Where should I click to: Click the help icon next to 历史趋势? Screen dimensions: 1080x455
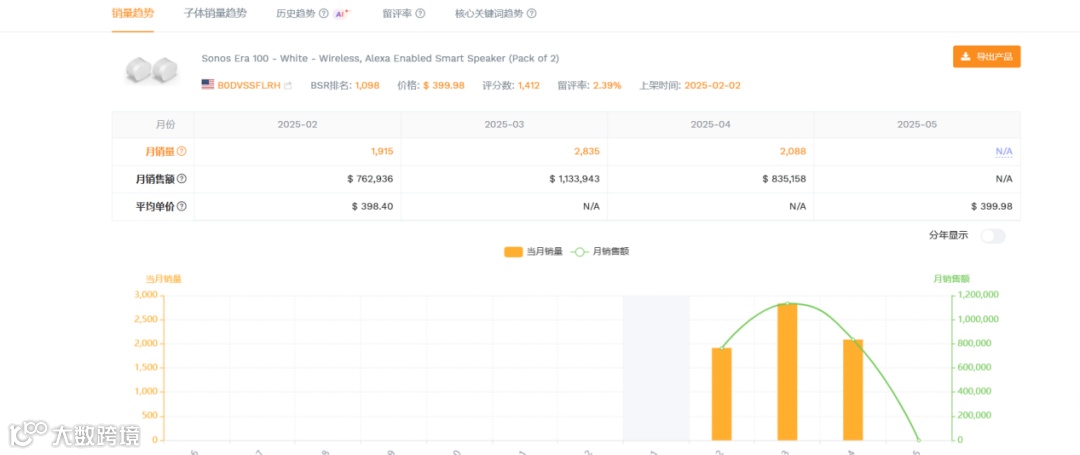pyautogui.click(x=324, y=13)
